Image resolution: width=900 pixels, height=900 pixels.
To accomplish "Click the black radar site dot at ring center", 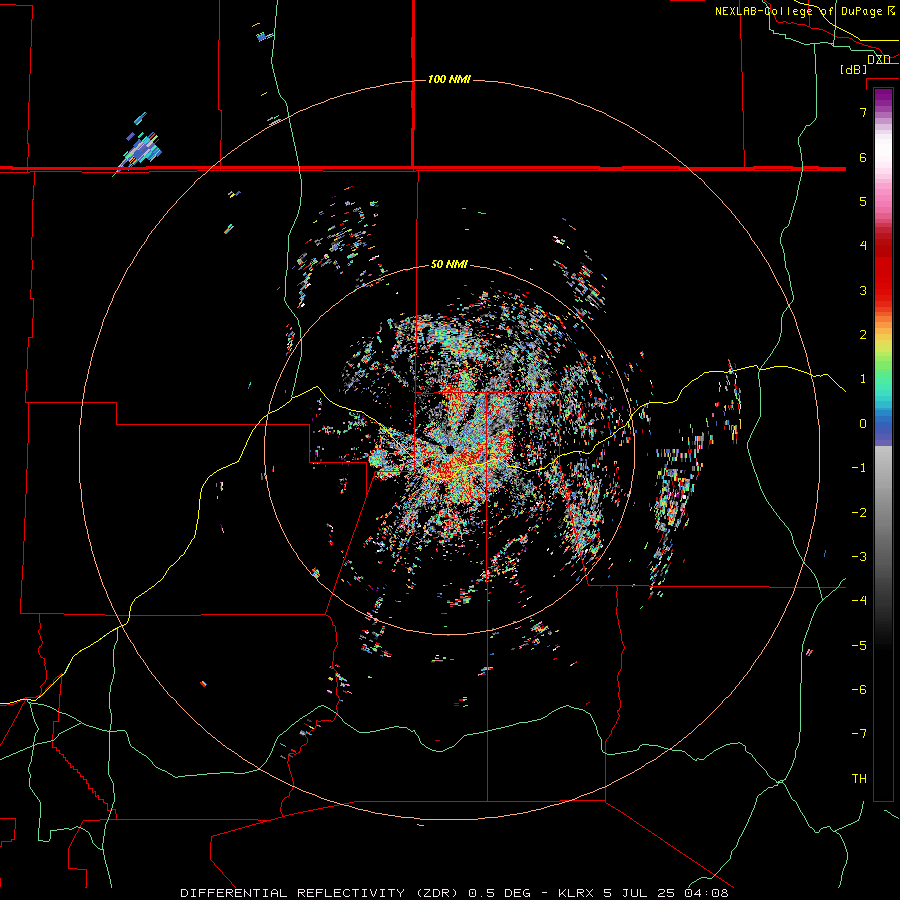I will pyautogui.click(x=449, y=449).
